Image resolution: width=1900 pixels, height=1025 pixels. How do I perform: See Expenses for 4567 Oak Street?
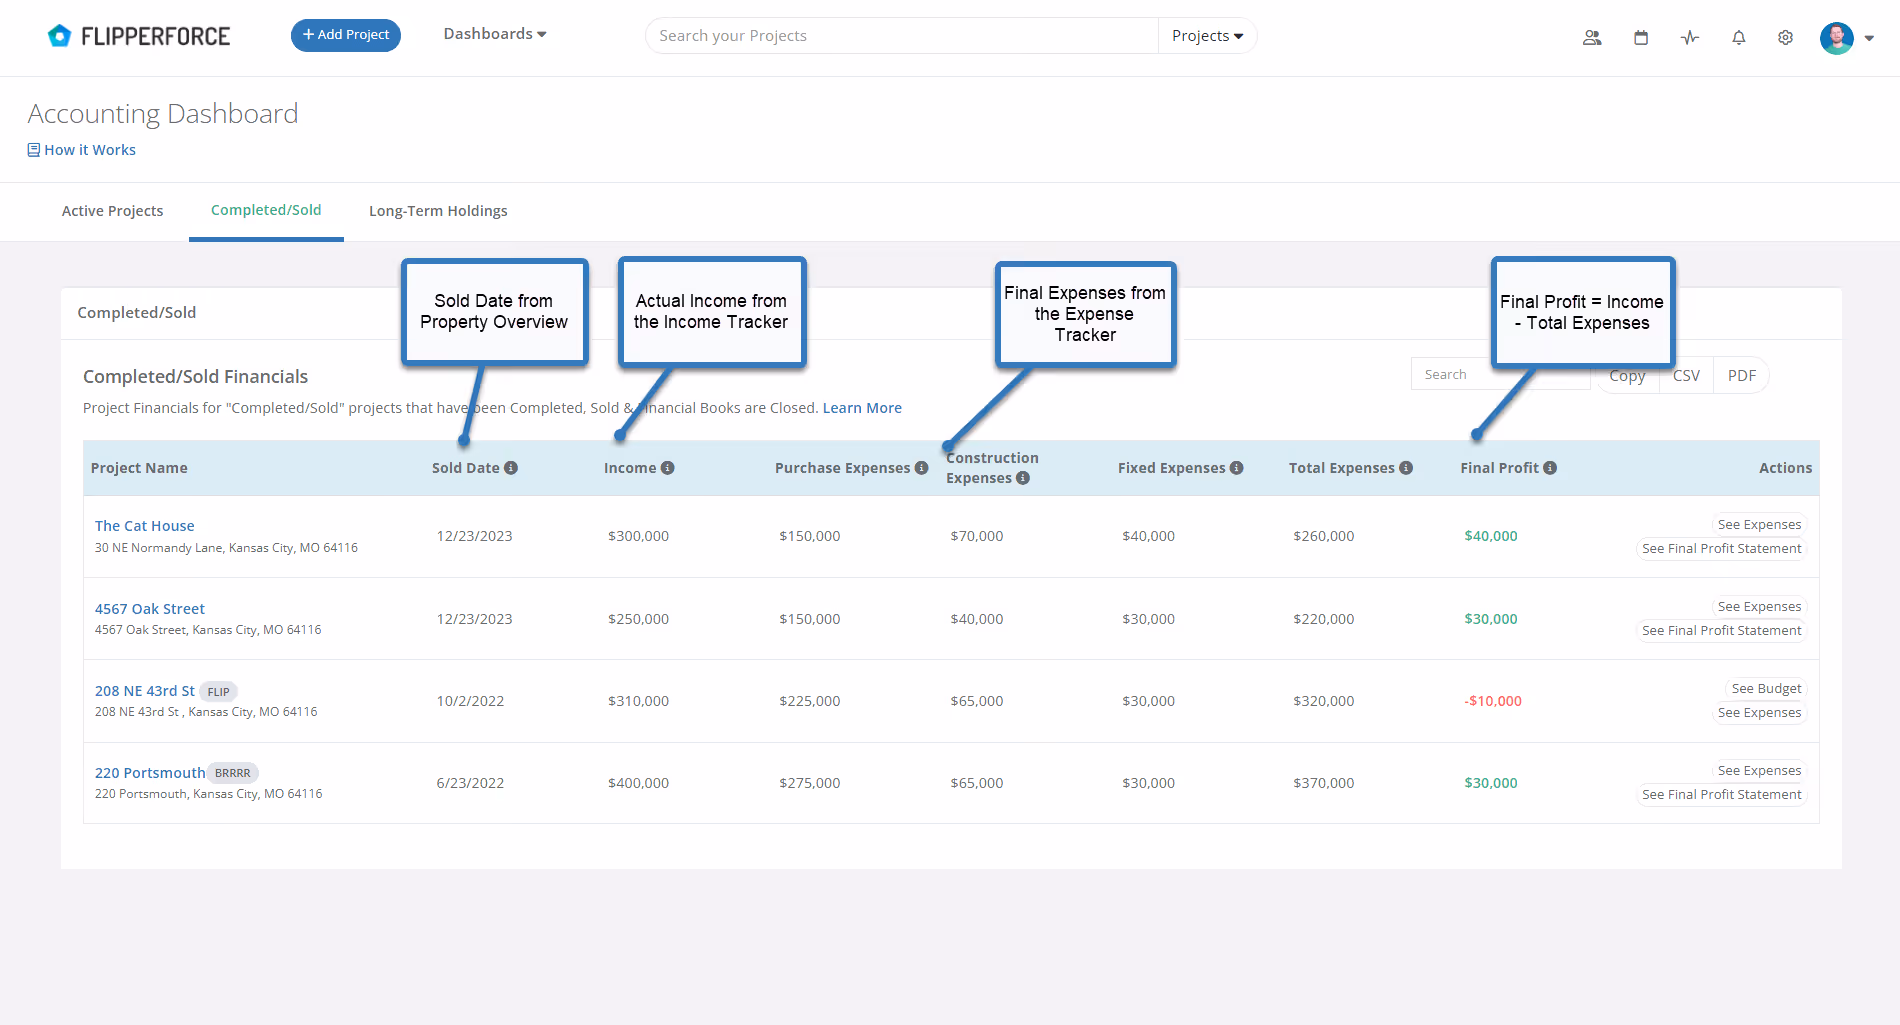[x=1759, y=607]
